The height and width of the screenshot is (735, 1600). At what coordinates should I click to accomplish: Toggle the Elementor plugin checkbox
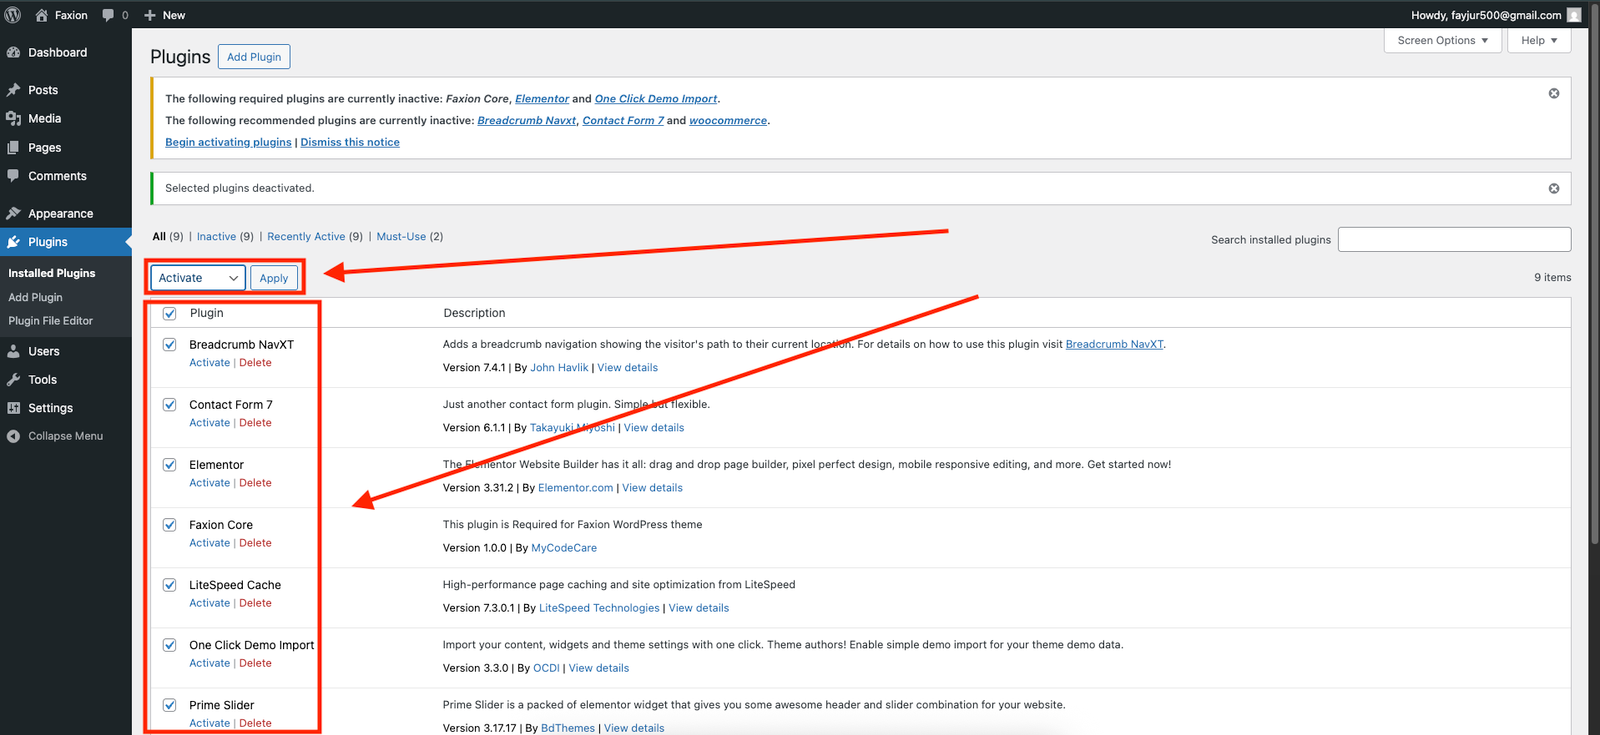click(170, 465)
